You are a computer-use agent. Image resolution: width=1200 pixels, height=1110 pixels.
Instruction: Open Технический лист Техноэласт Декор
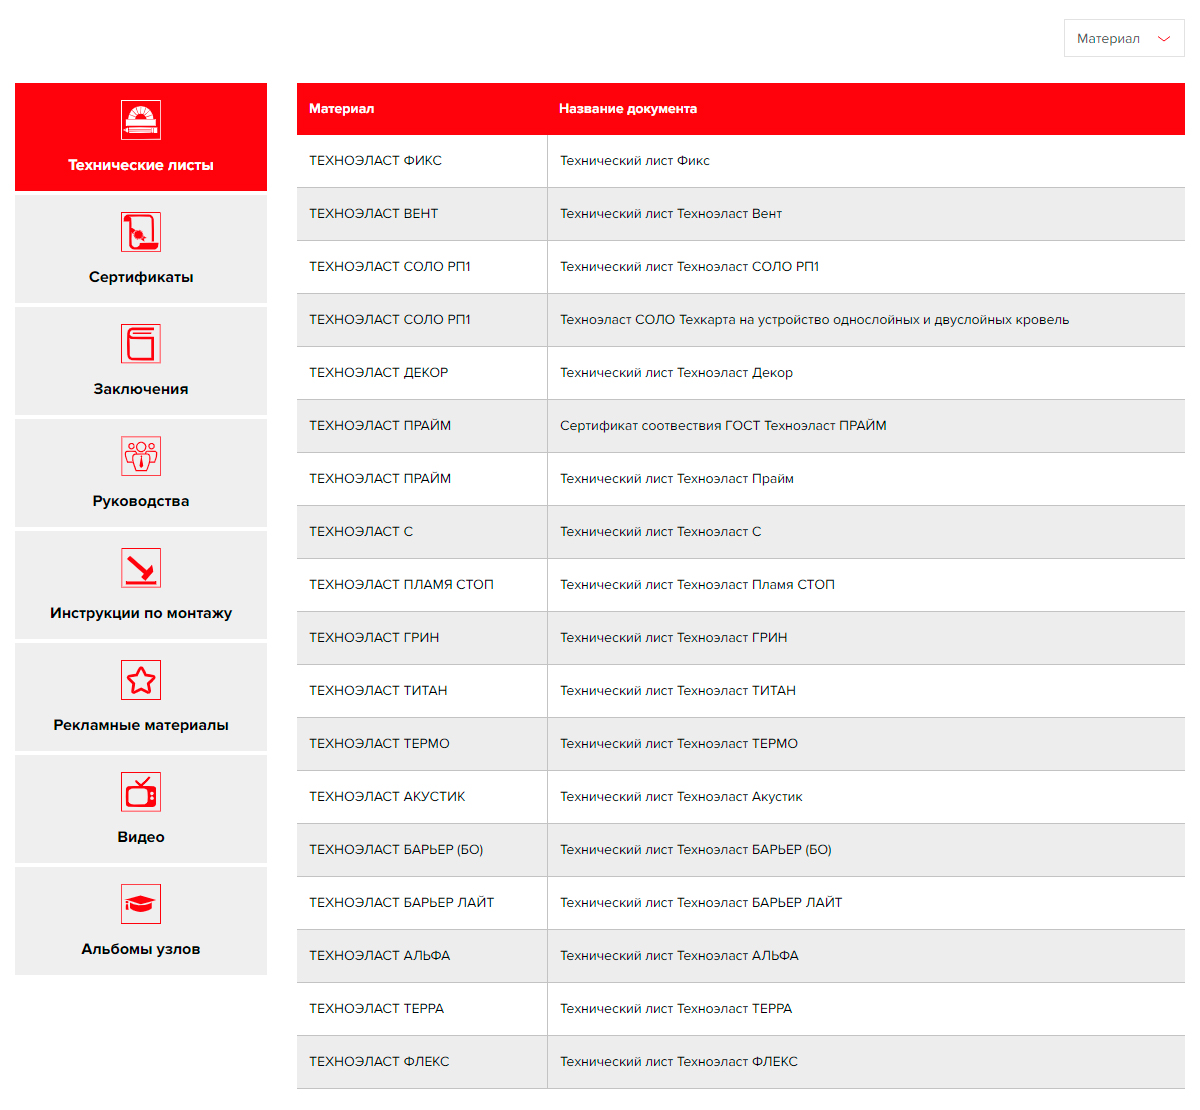pyautogui.click(x=676, y=373)
